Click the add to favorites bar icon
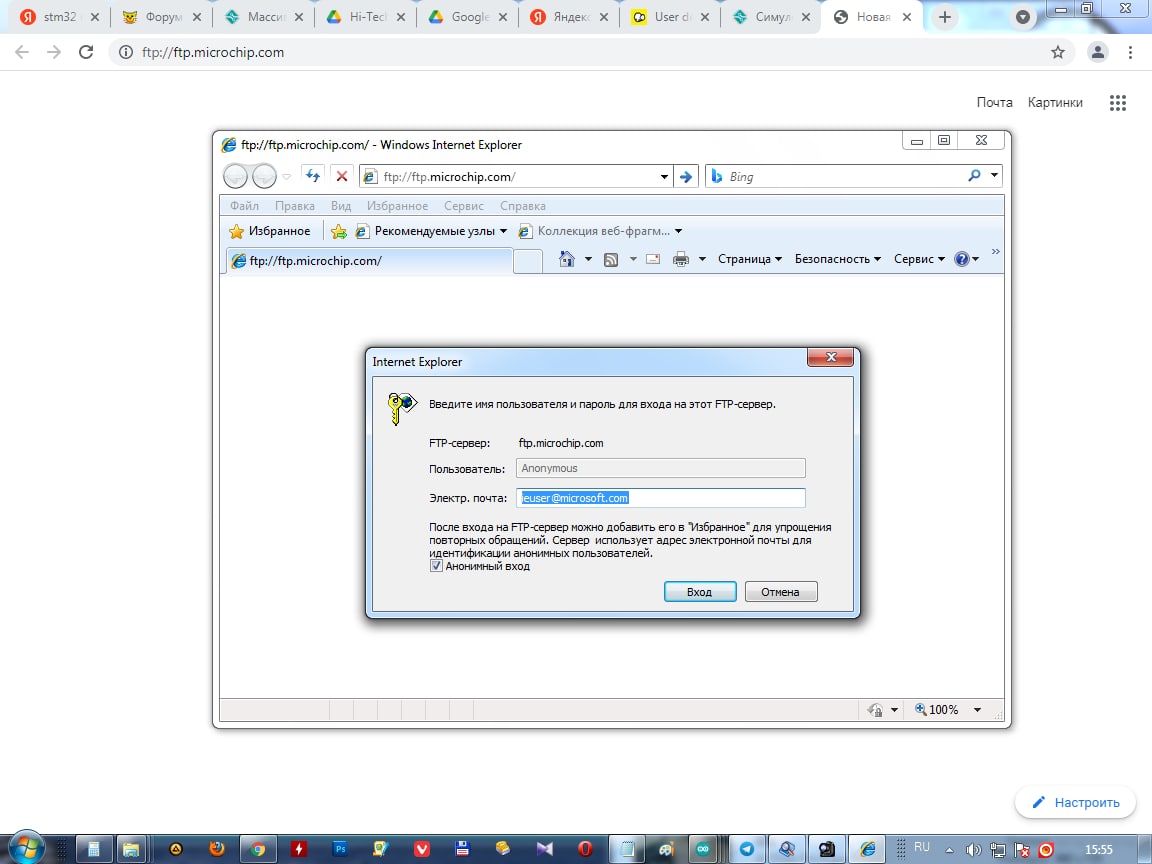The width and height of the screenshot is (1152, 864). click(339, 231)
